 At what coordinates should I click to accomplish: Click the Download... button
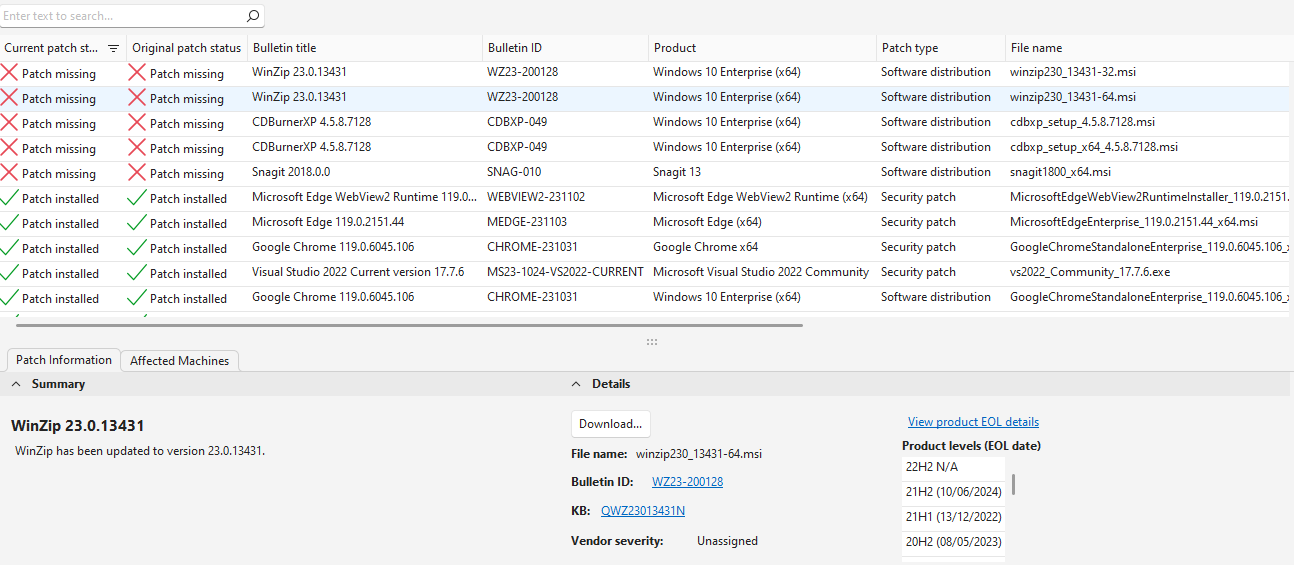611,423
